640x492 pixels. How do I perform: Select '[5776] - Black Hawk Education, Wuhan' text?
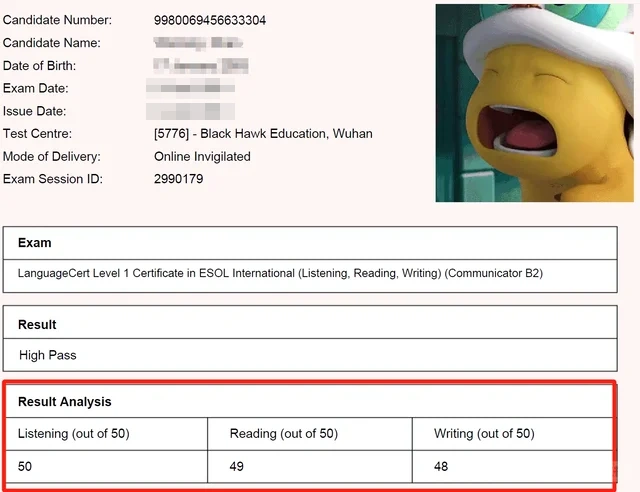click(x=263, y=134)
